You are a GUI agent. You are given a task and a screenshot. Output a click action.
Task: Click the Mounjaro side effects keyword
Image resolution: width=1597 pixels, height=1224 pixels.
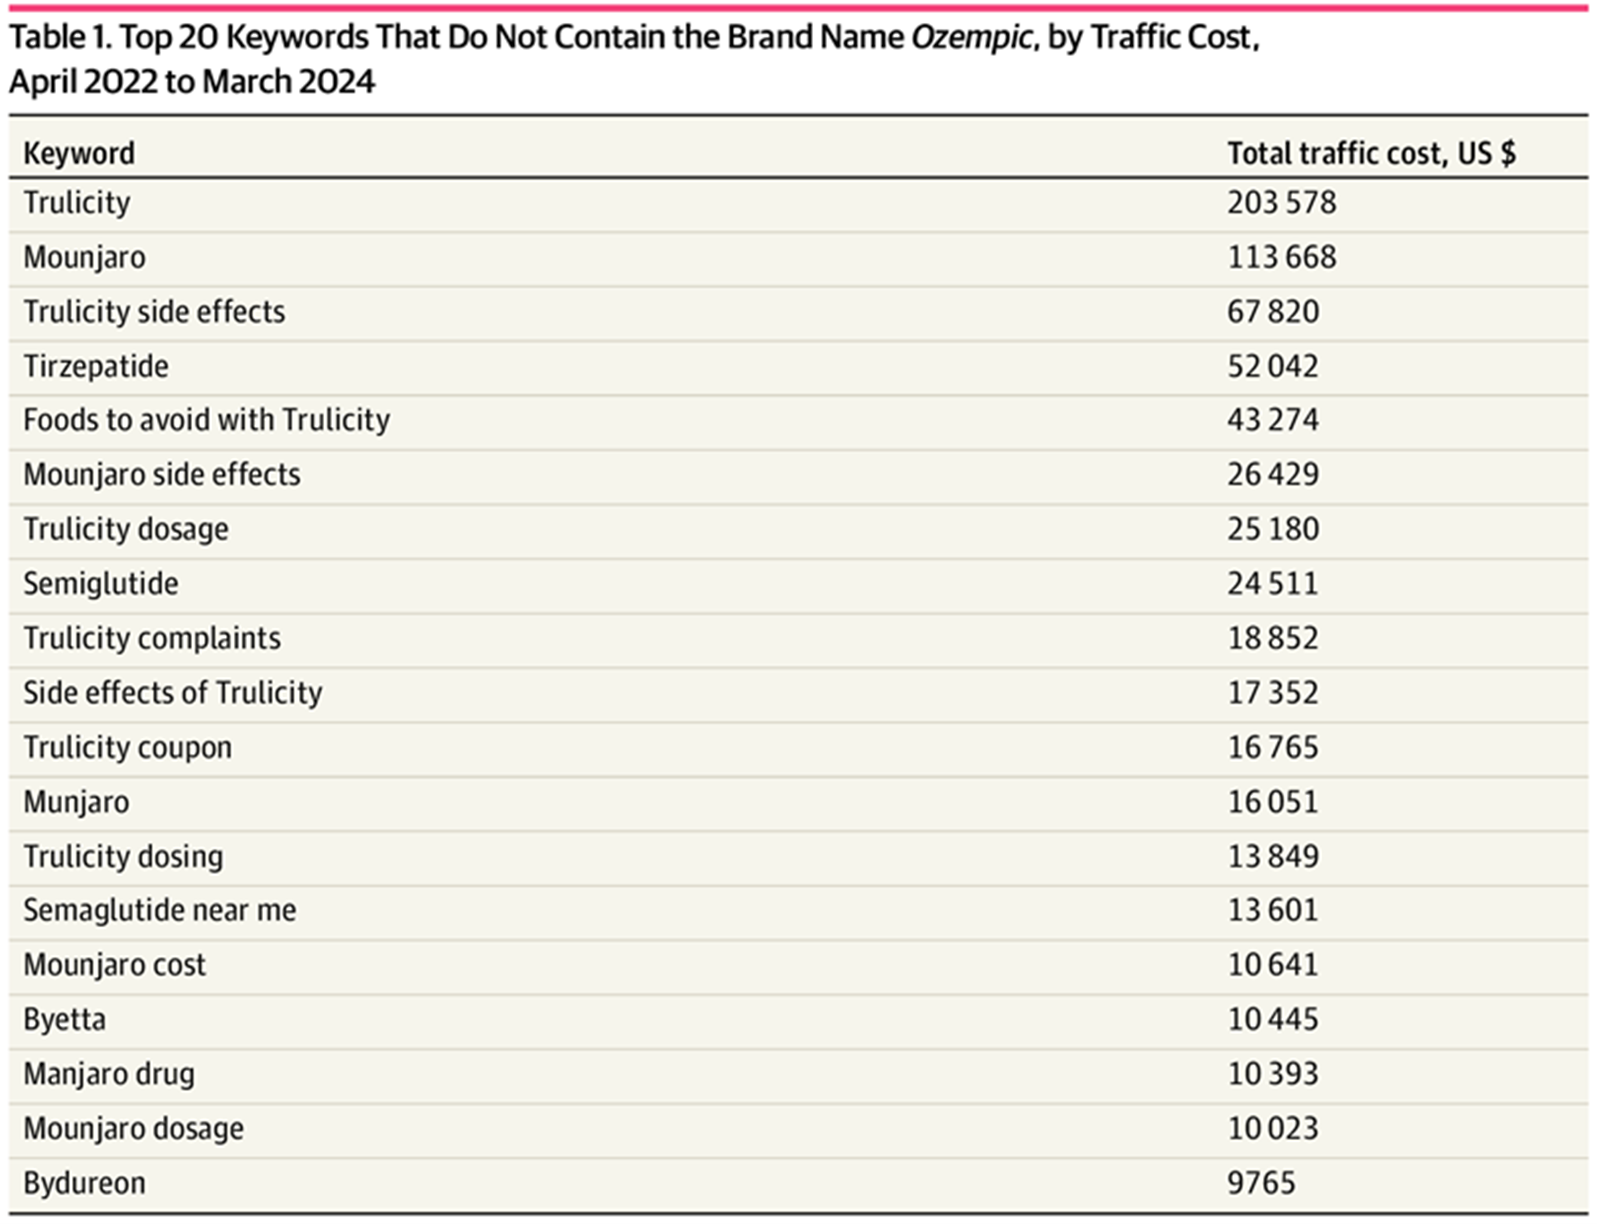(x=161, y=474)
